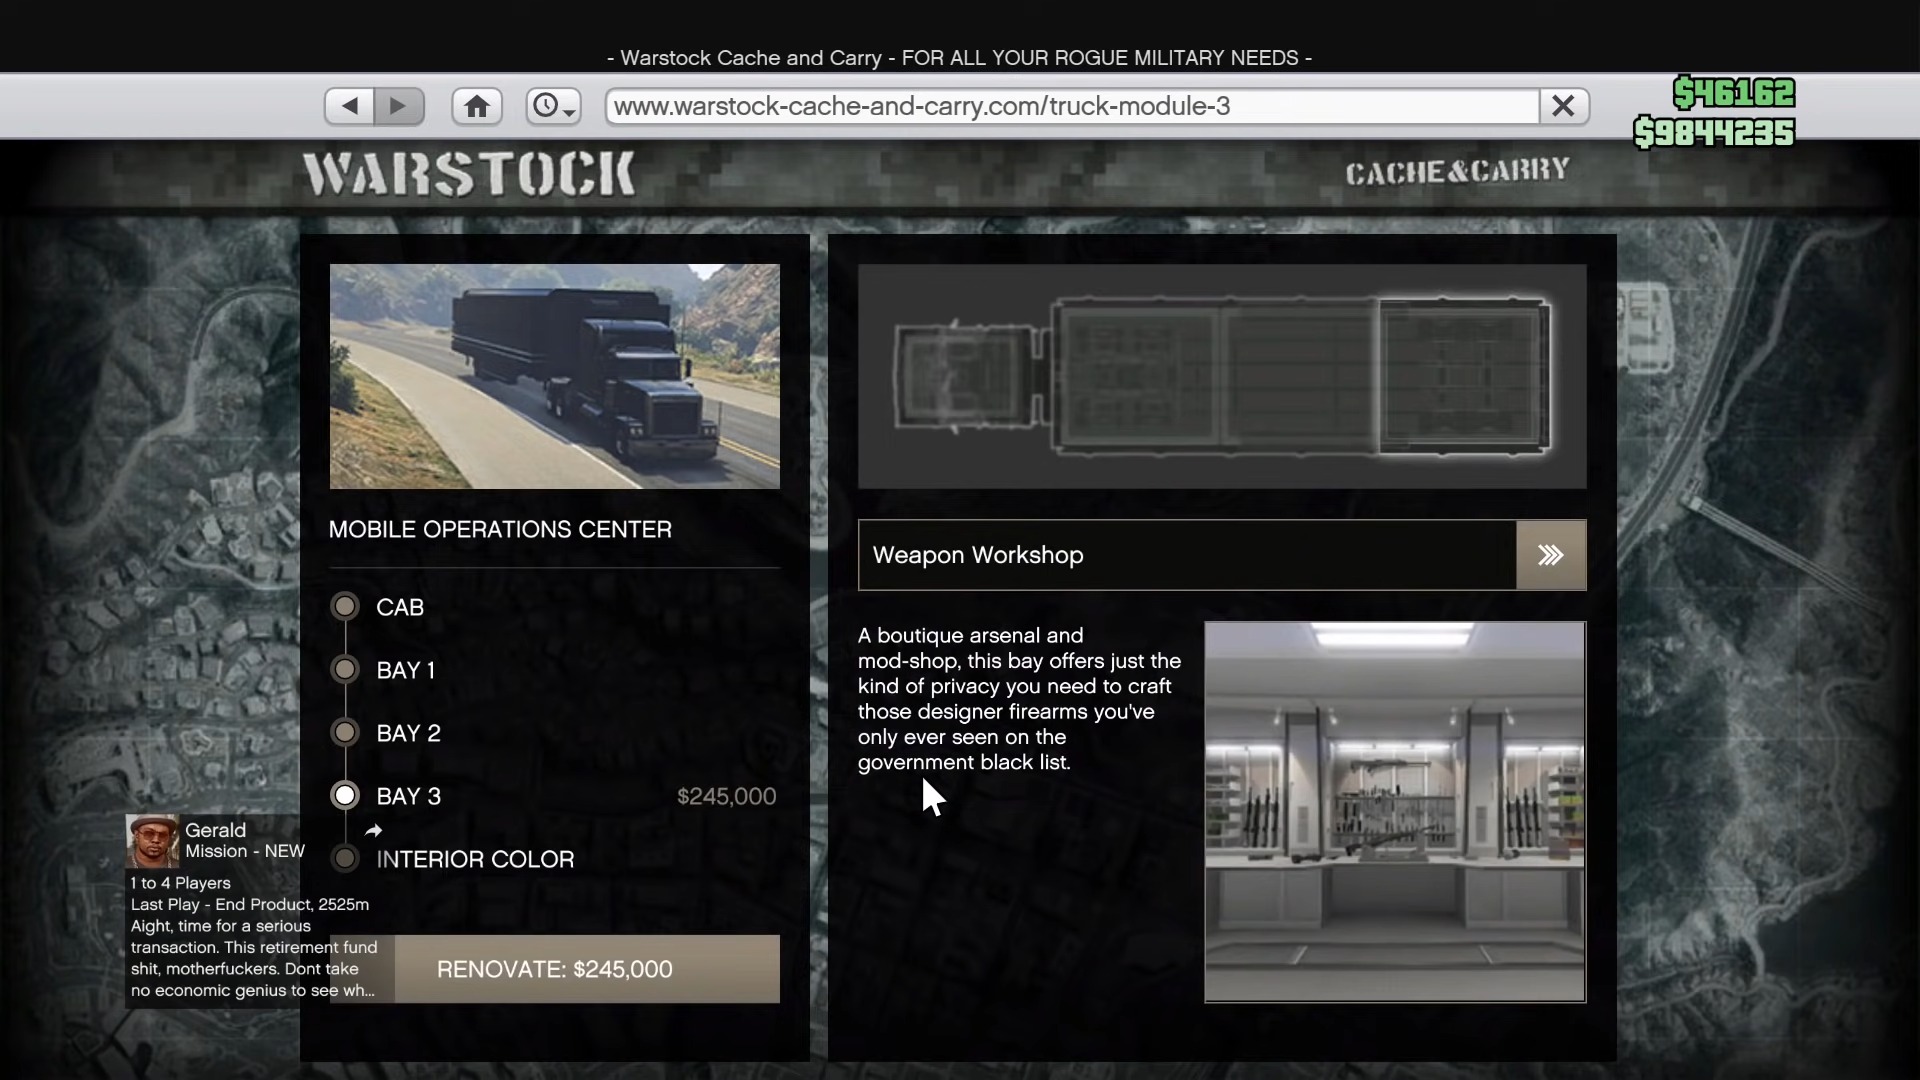Select the BAY 2 menu option
The height and width of the screenshot is (1080, 1920).
409,732
